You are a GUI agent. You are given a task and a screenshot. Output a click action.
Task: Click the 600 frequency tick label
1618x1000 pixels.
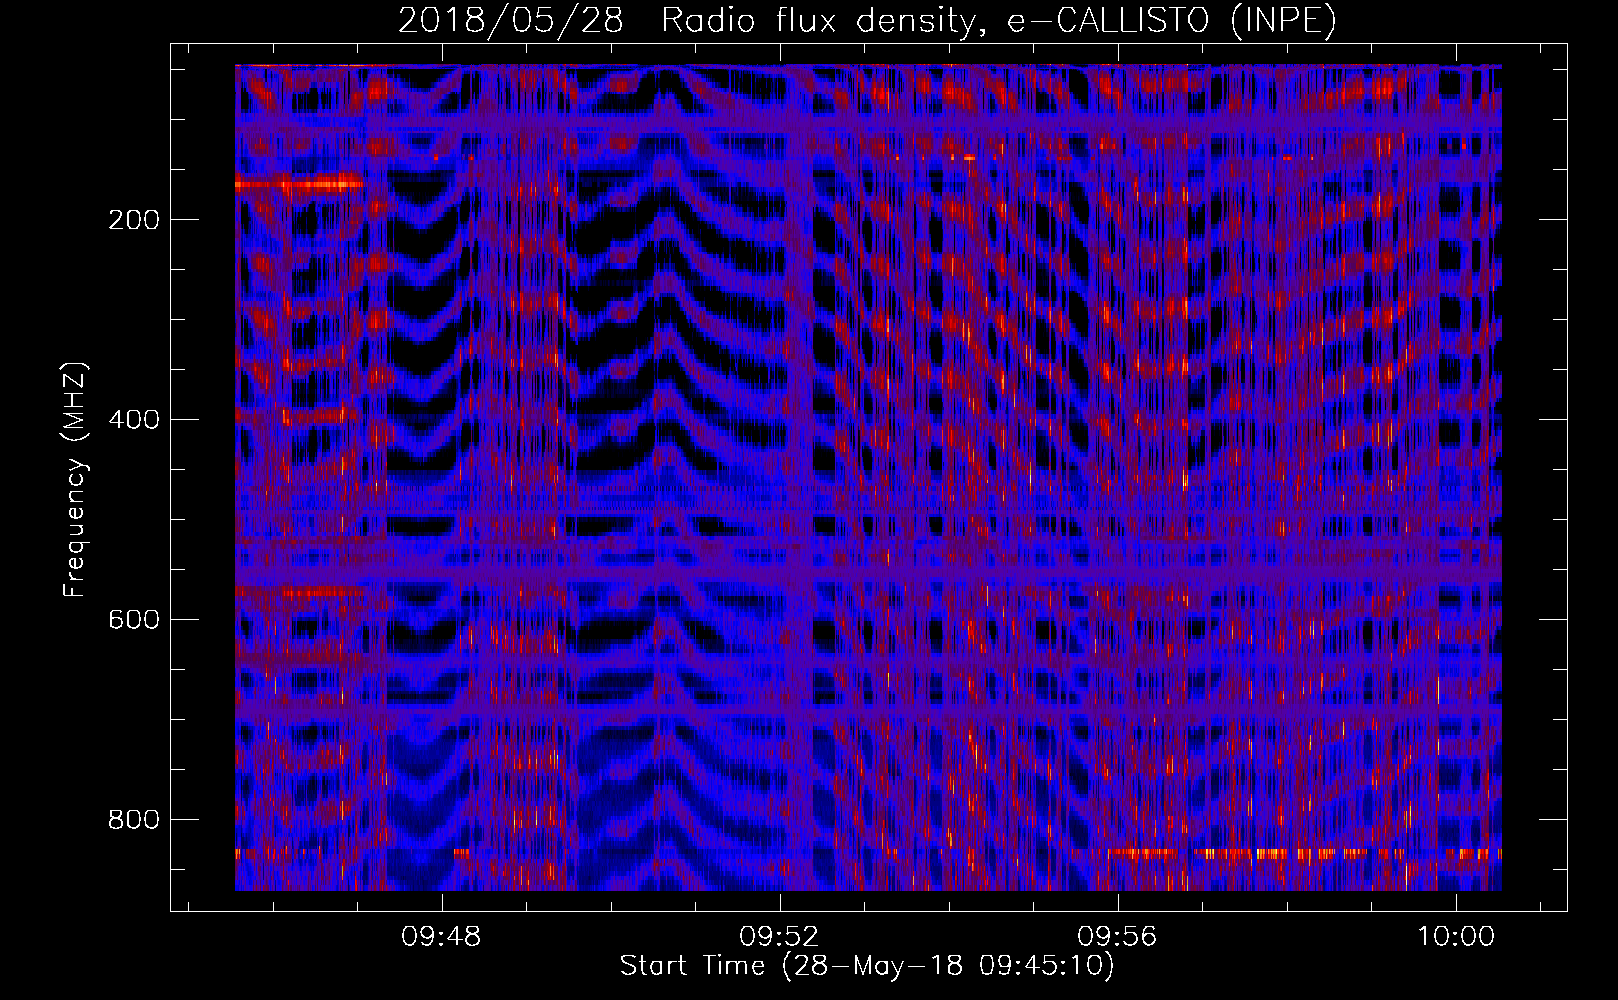tap(134, 620)
